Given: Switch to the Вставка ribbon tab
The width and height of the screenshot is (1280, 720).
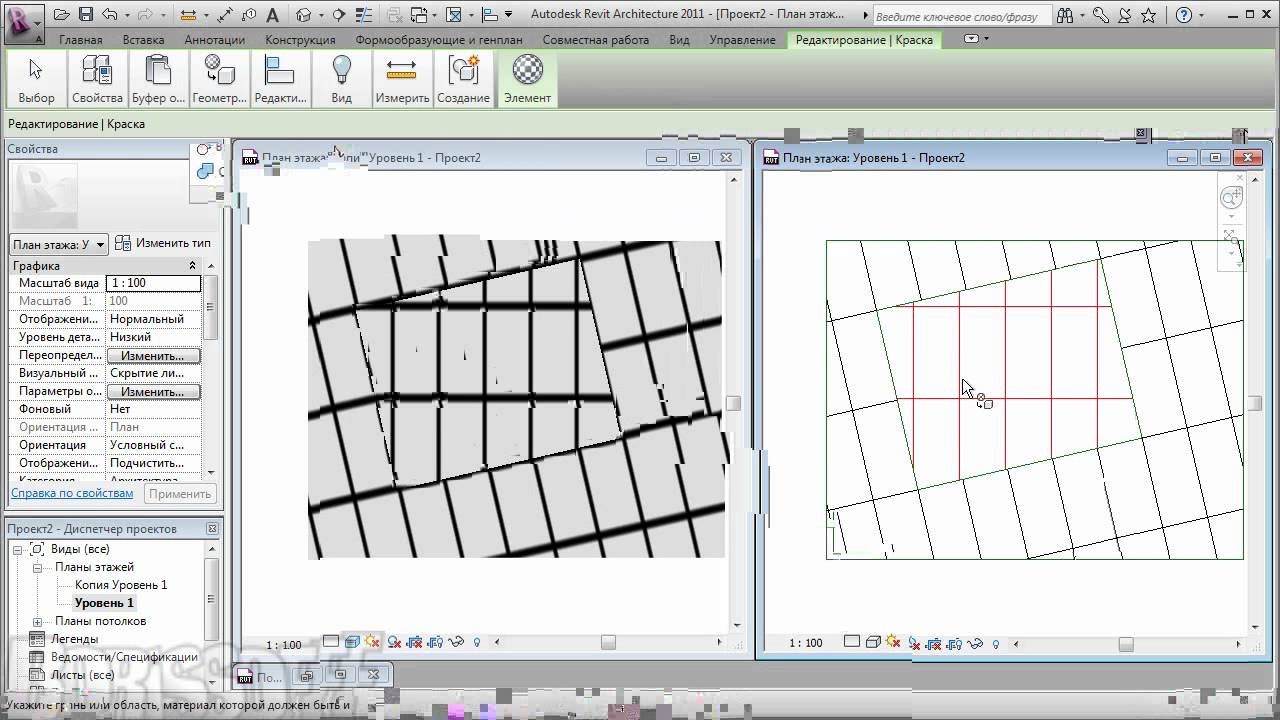Looking at the screenshot, I should (143, 40).
